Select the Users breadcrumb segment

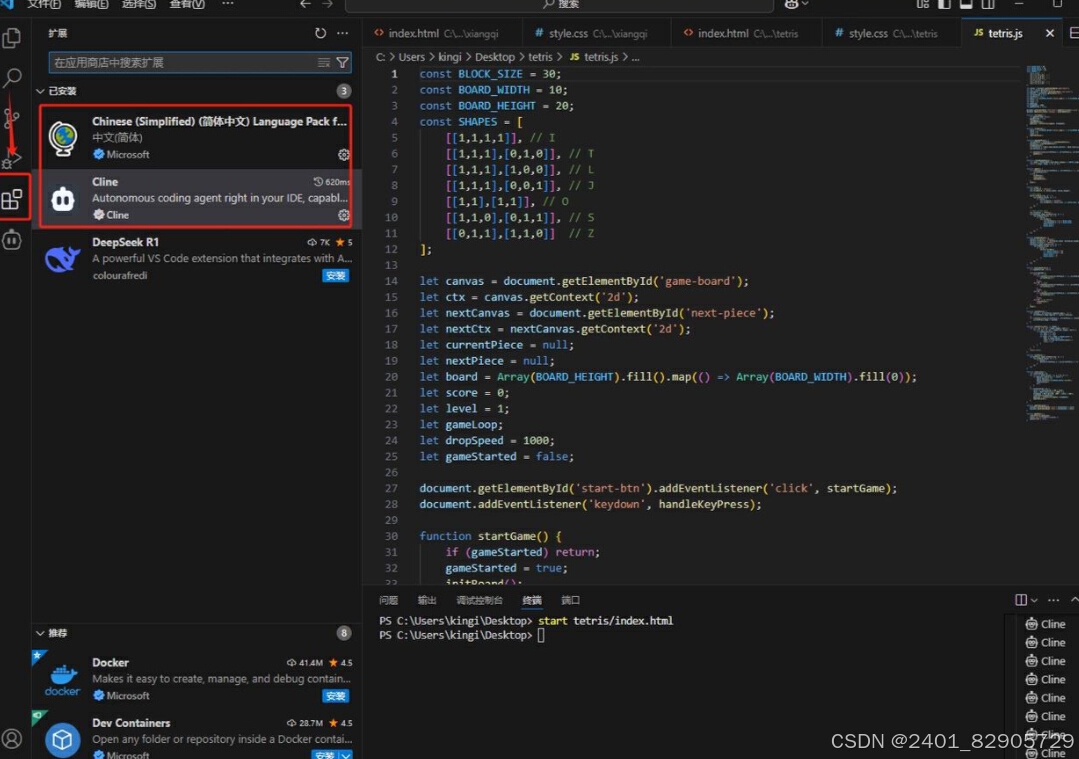coord(412,57)
